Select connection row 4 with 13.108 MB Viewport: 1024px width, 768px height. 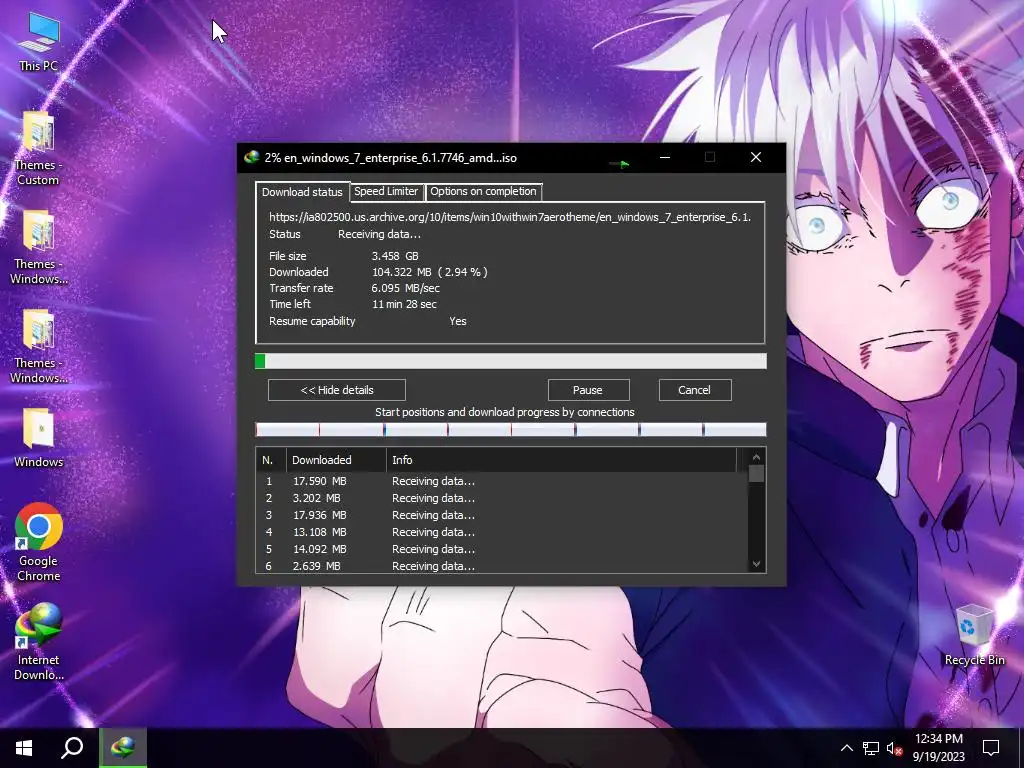(502, 532)
